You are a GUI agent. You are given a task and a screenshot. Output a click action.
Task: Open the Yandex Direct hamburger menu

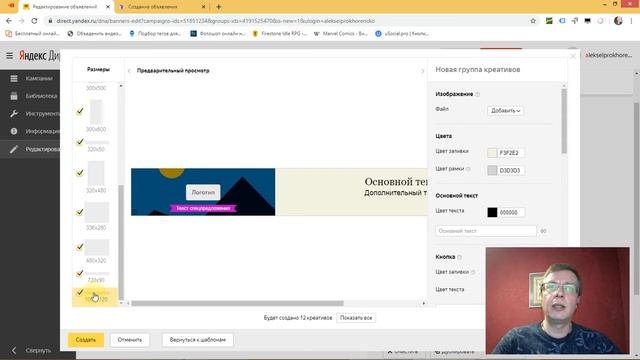[x=9, y=55]
